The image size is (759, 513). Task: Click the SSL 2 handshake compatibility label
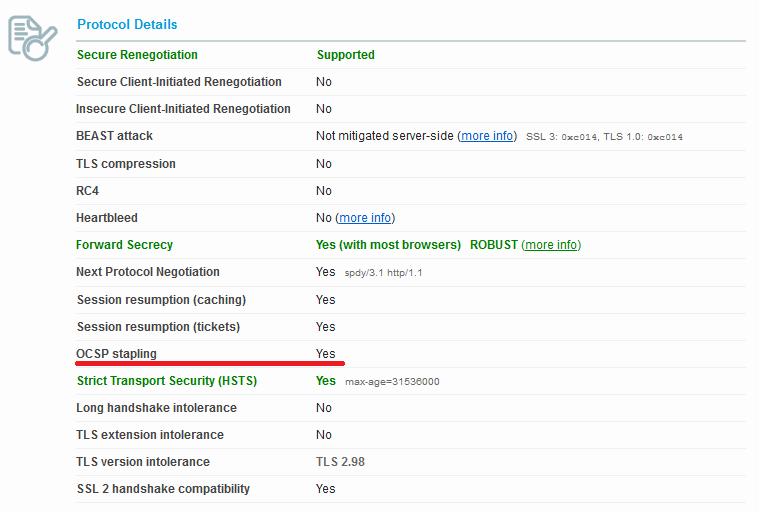163,489
